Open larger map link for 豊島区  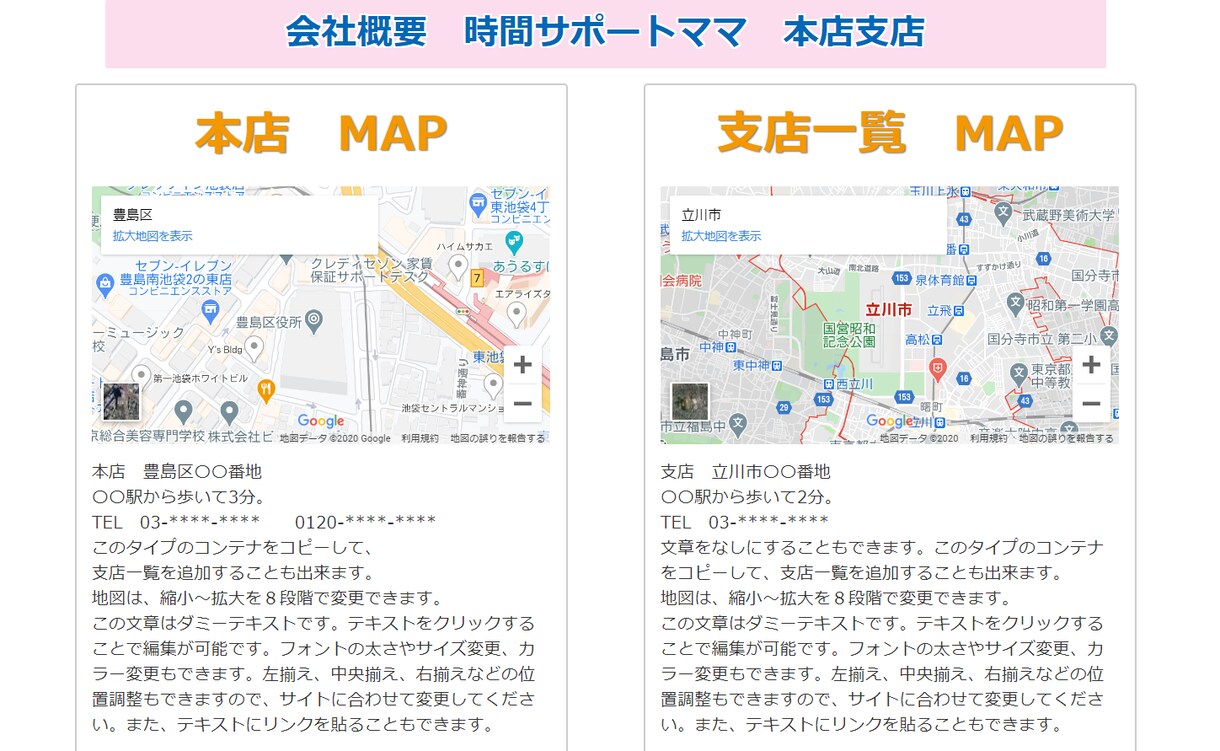tap(152, 236)
